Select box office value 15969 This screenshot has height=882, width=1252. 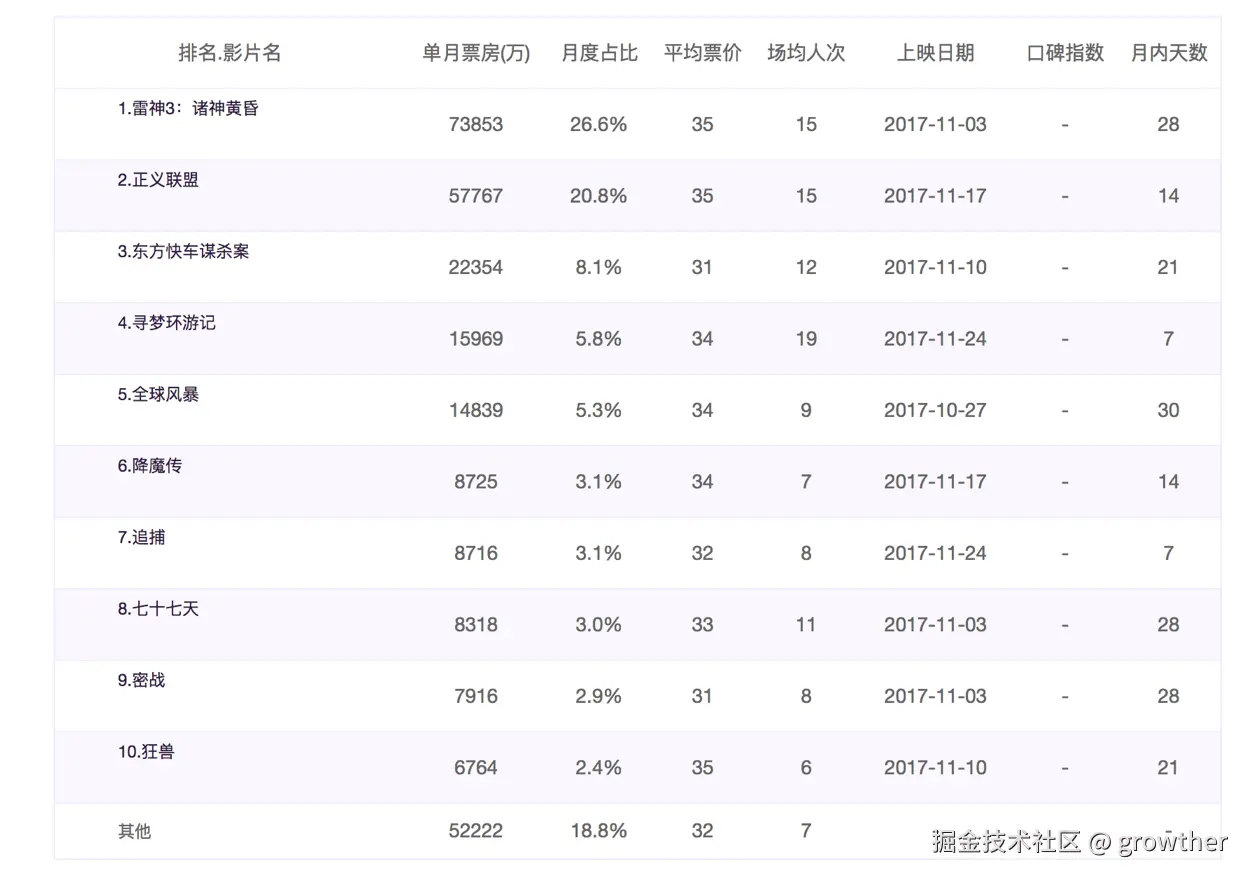pos(476,339)
